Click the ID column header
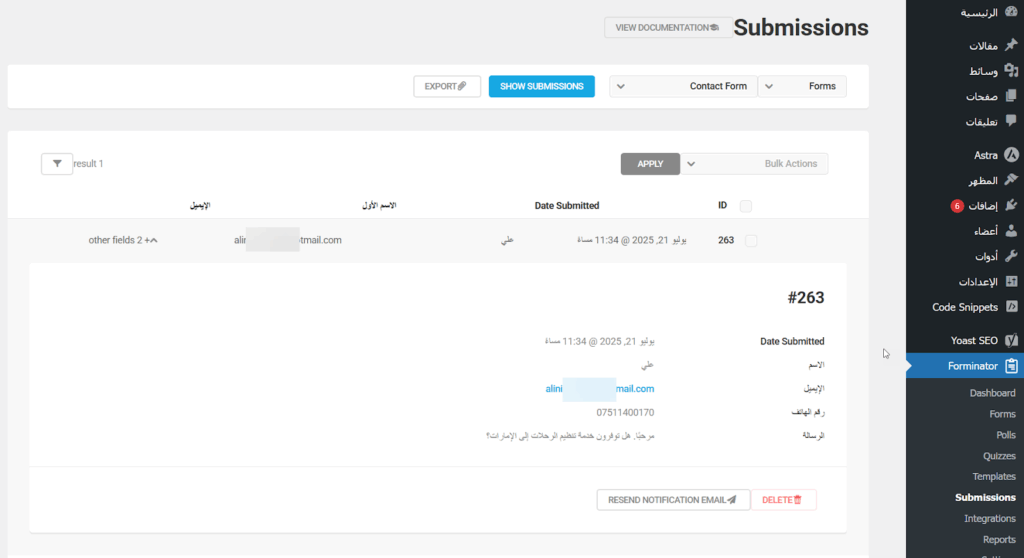Image resolution: width=1024 pixels, height=558 pixels. (722, 205)
